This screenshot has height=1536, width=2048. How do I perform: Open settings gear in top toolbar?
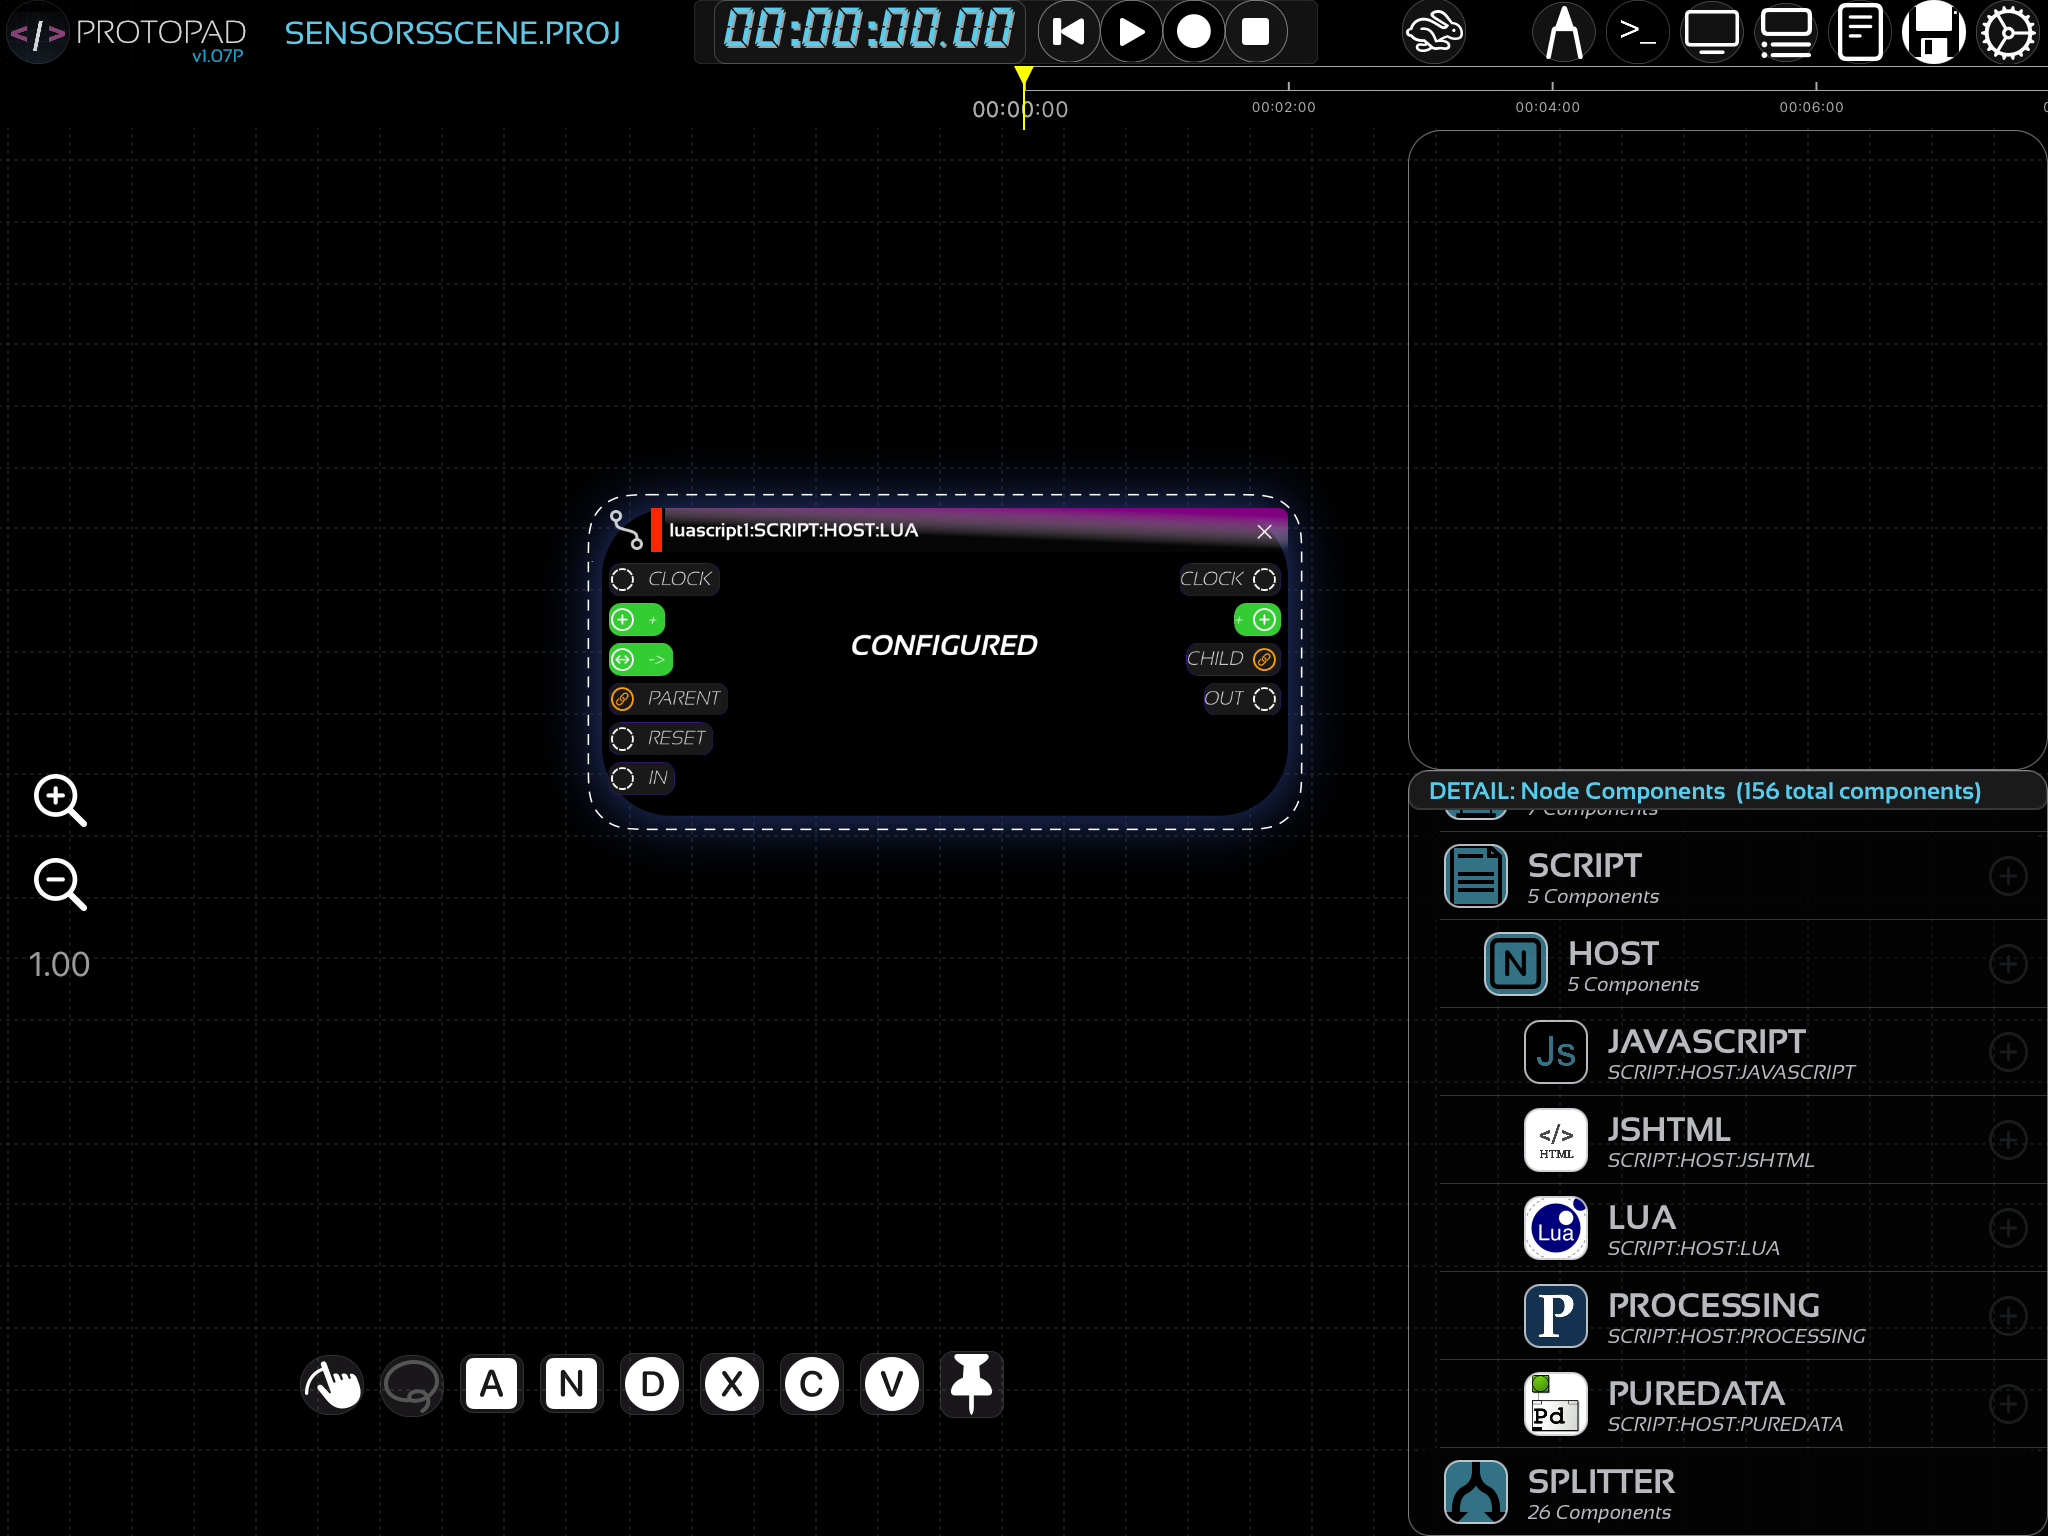point(2007,33)
